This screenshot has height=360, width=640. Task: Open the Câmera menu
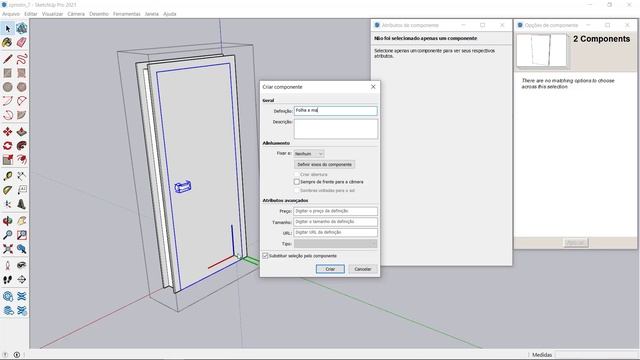click(x=76, y=14)
